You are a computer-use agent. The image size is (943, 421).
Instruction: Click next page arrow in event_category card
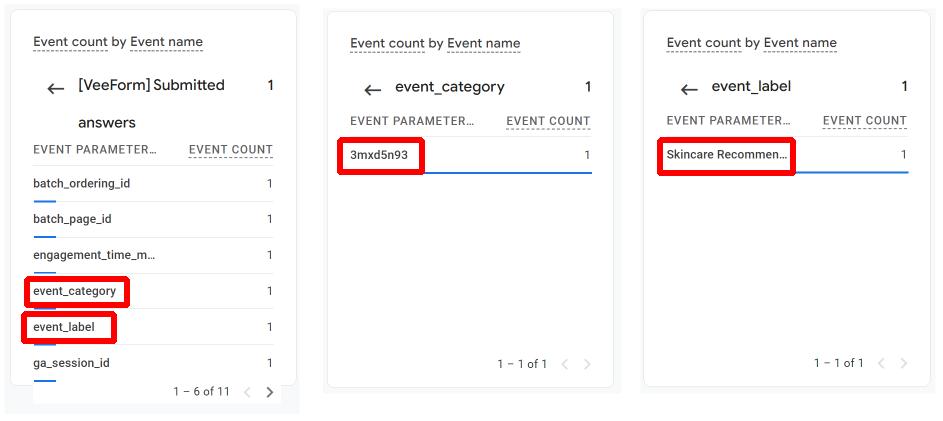click(587, 364)
